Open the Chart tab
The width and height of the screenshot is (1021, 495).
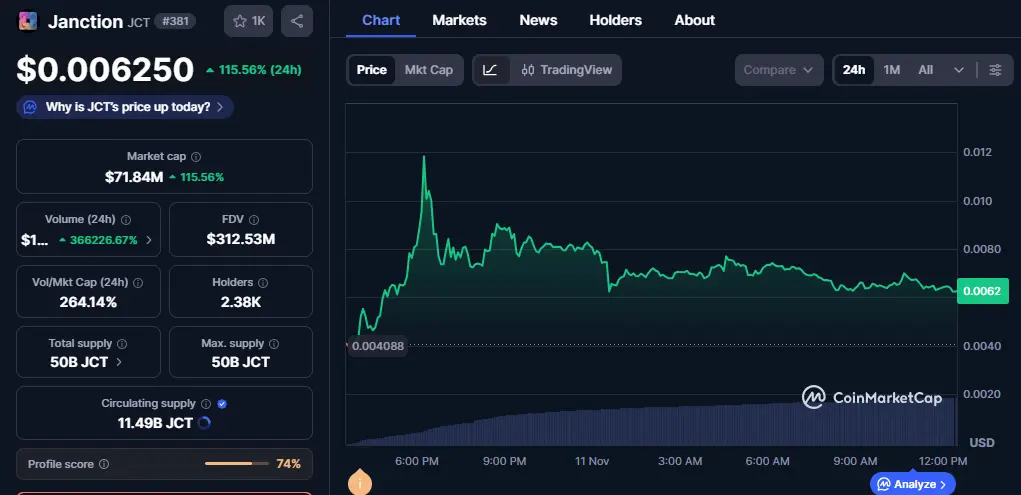[381, 20]
